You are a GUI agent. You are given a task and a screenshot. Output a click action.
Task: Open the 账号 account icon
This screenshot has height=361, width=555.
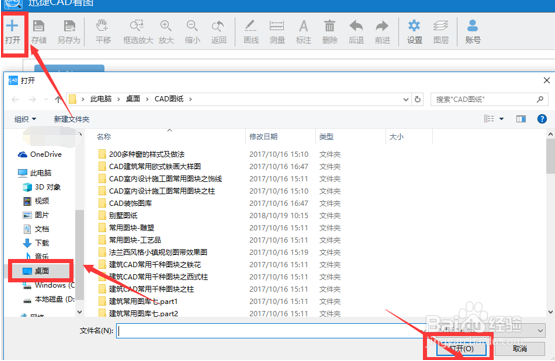click(473, 32)
